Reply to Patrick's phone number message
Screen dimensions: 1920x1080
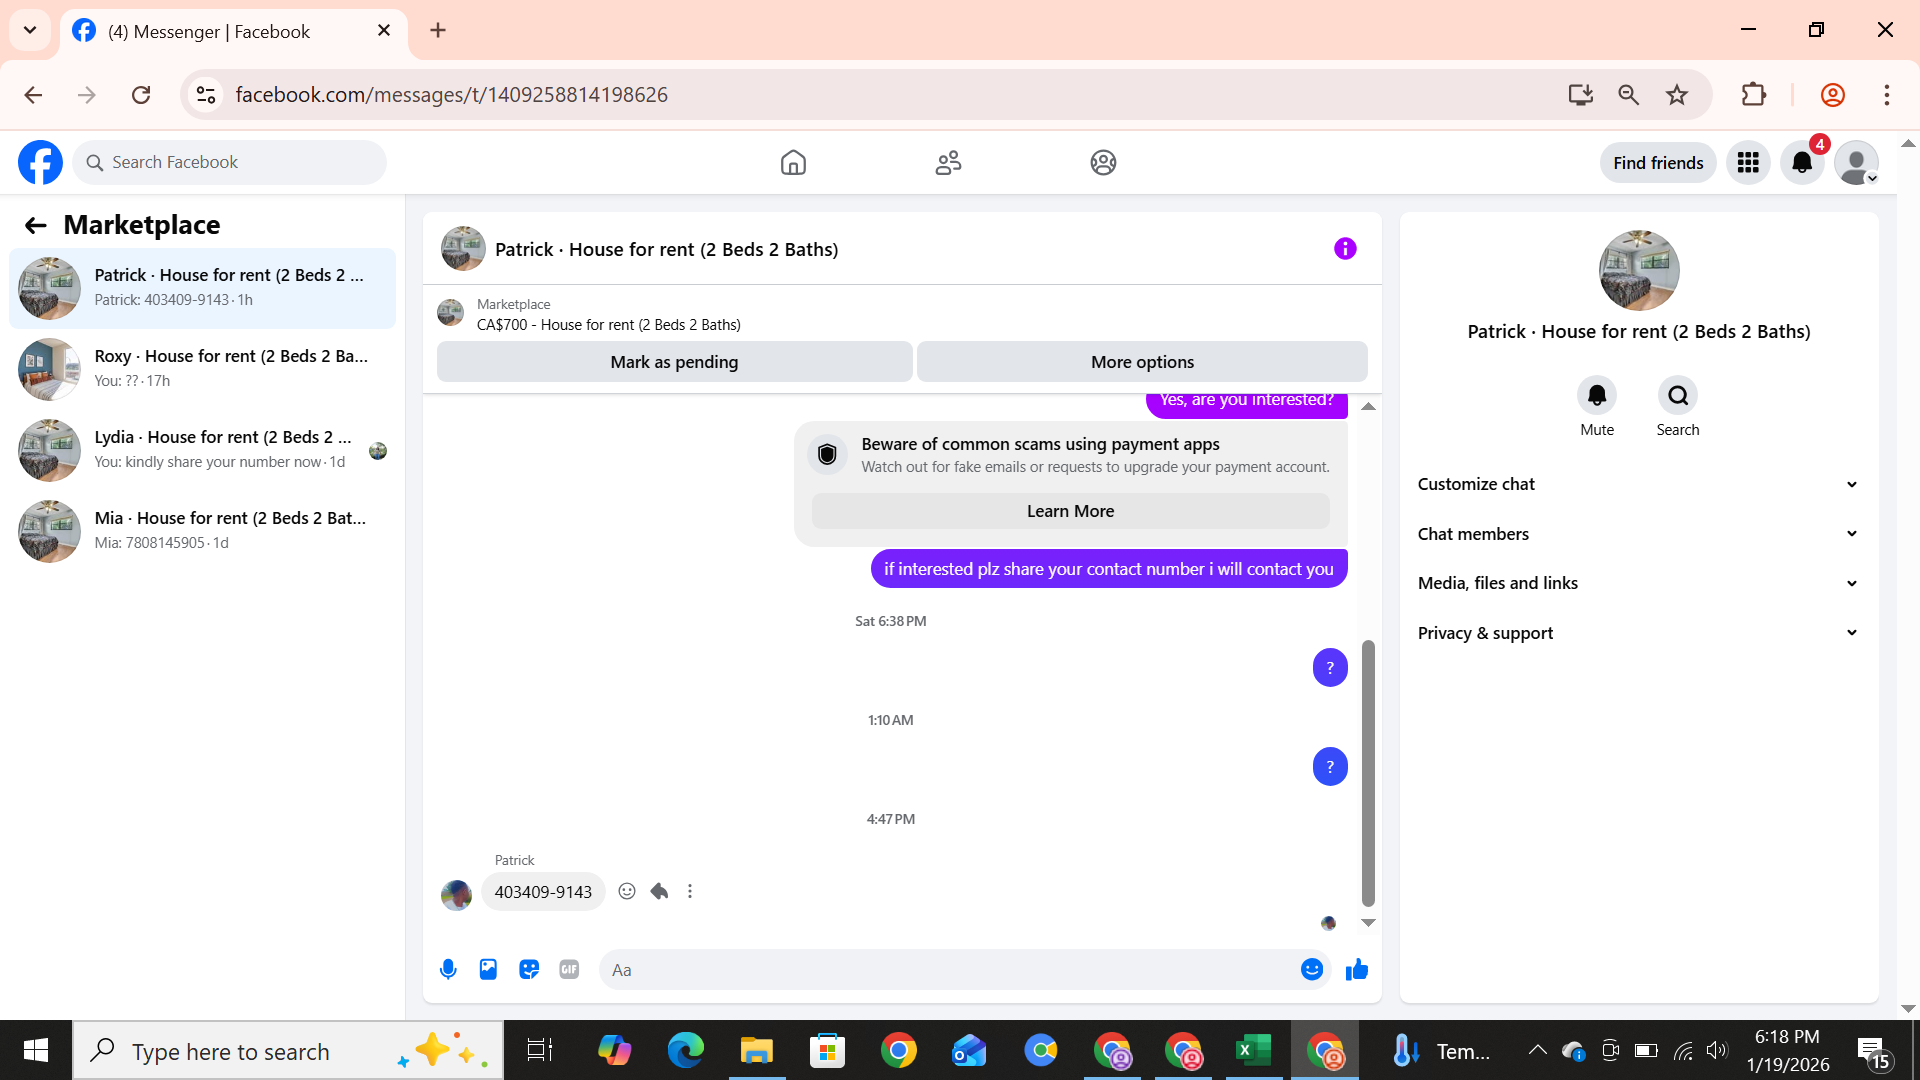[659, 891]
